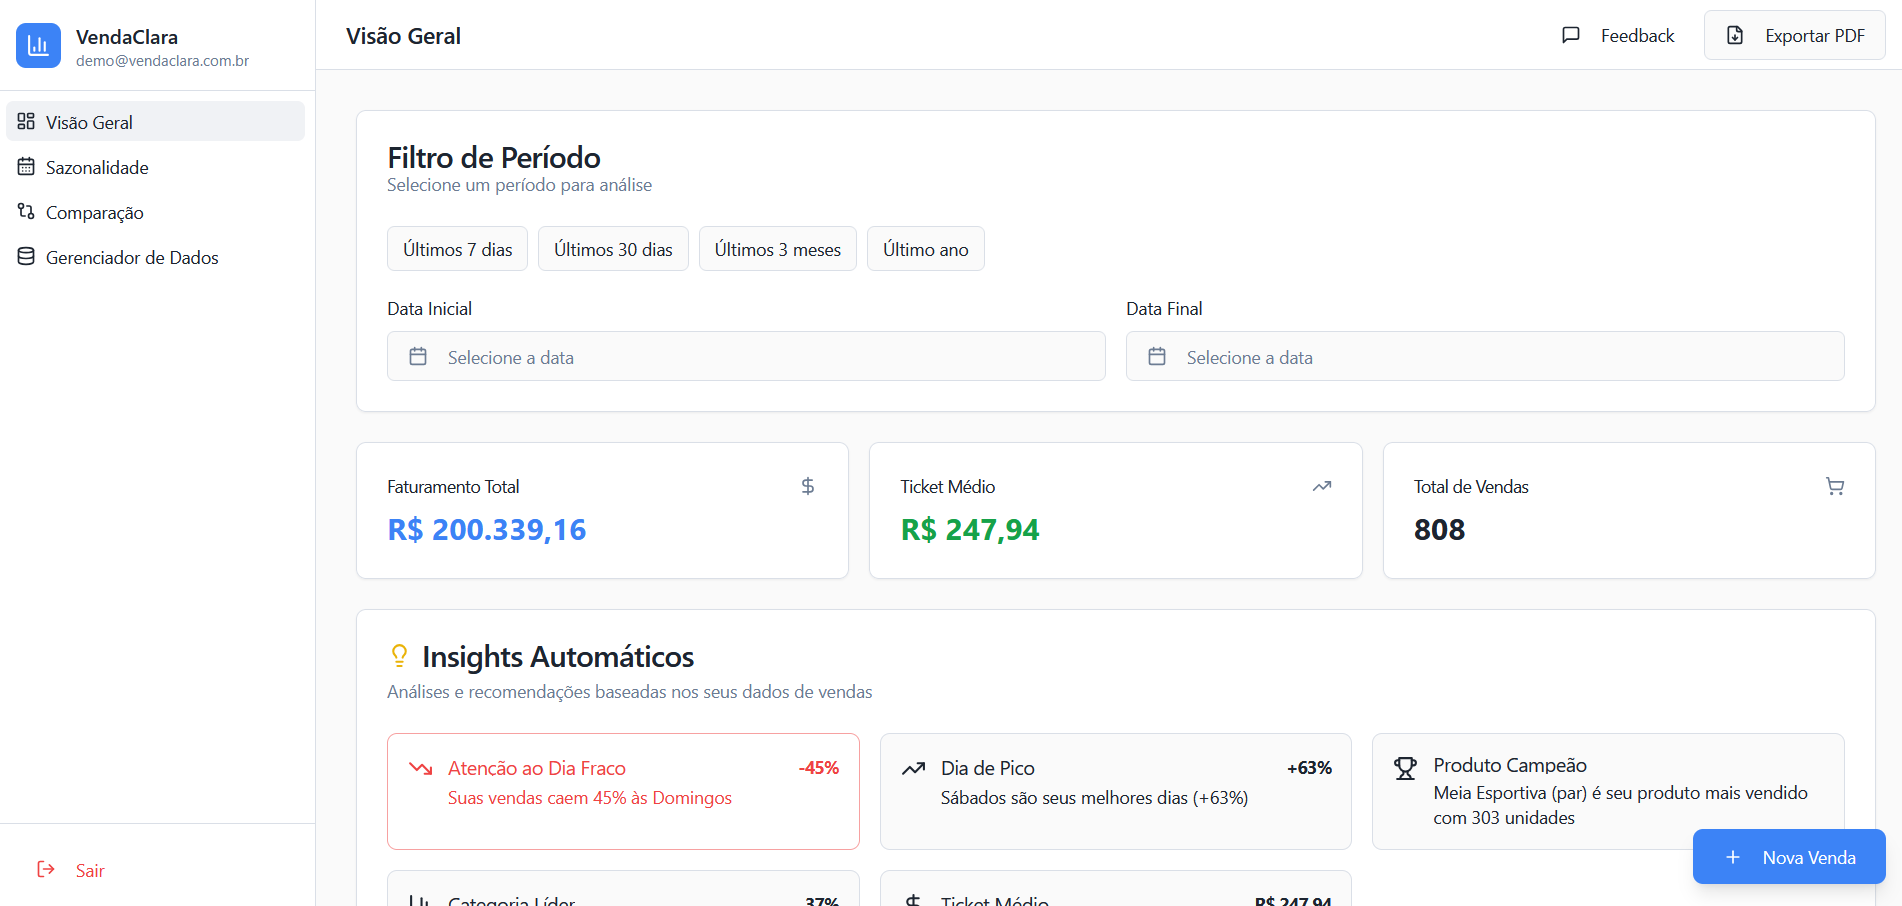Click the Filtro de Período heading

(x=494, y=157)
